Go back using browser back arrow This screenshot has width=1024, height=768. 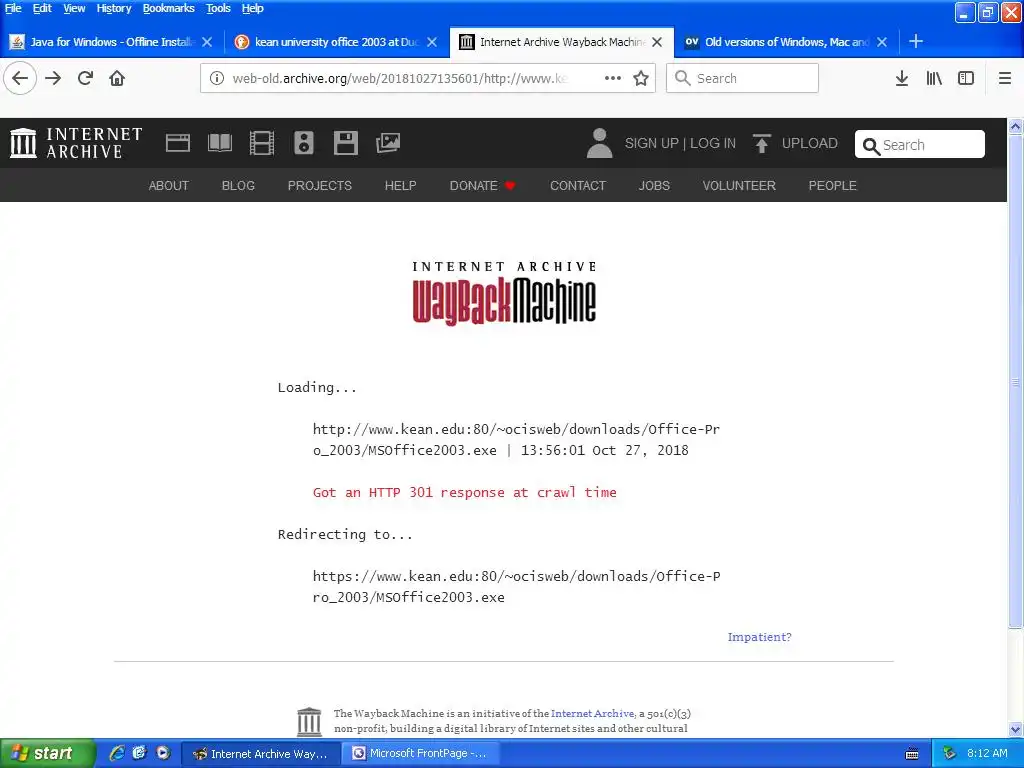pos(20,78)
